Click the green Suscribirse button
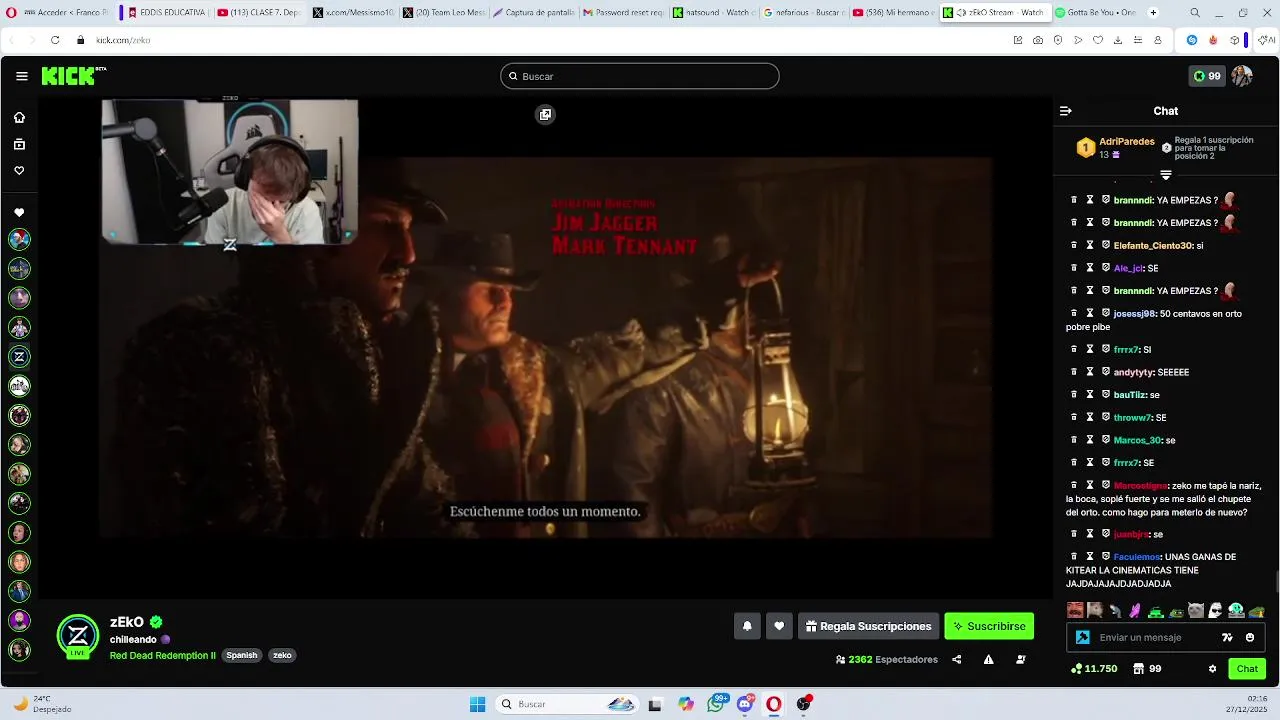The width and height of the screenshot is (1280, 720). pyautogui.click(x=989, y=626)
